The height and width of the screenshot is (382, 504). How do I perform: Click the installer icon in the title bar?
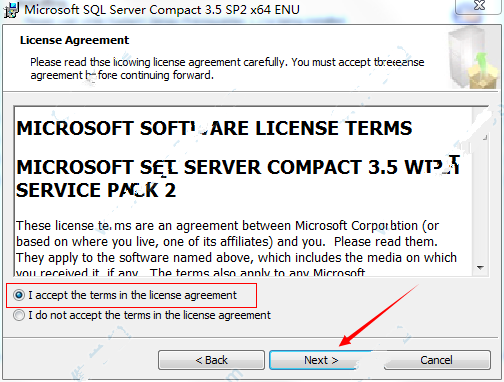(11, 10)
